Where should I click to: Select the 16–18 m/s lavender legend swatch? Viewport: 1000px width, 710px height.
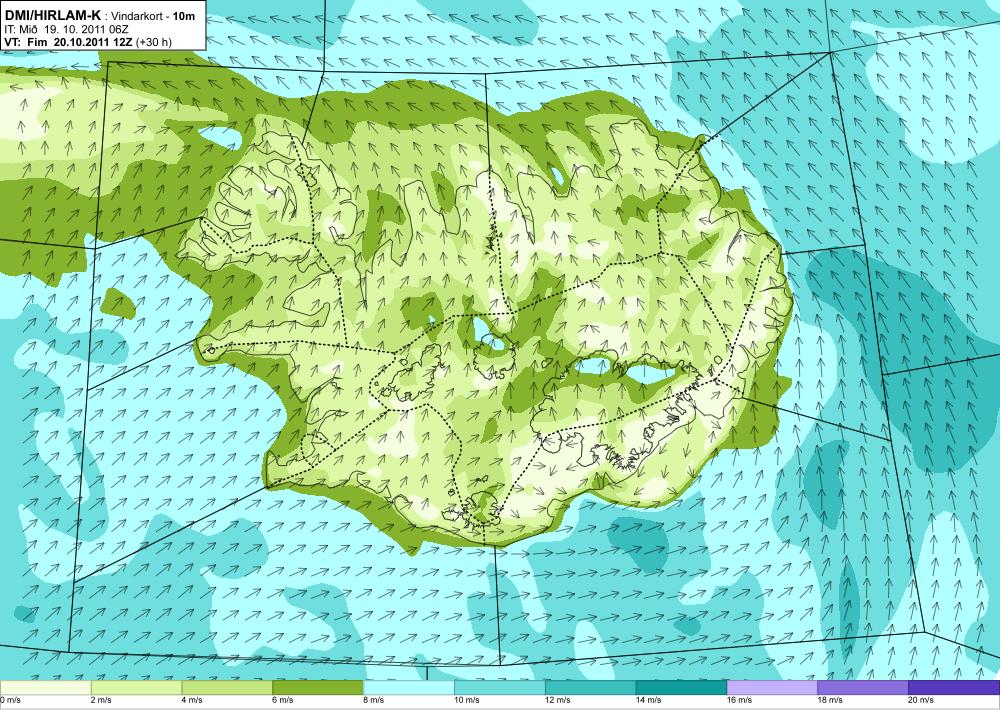pos(772,688)
